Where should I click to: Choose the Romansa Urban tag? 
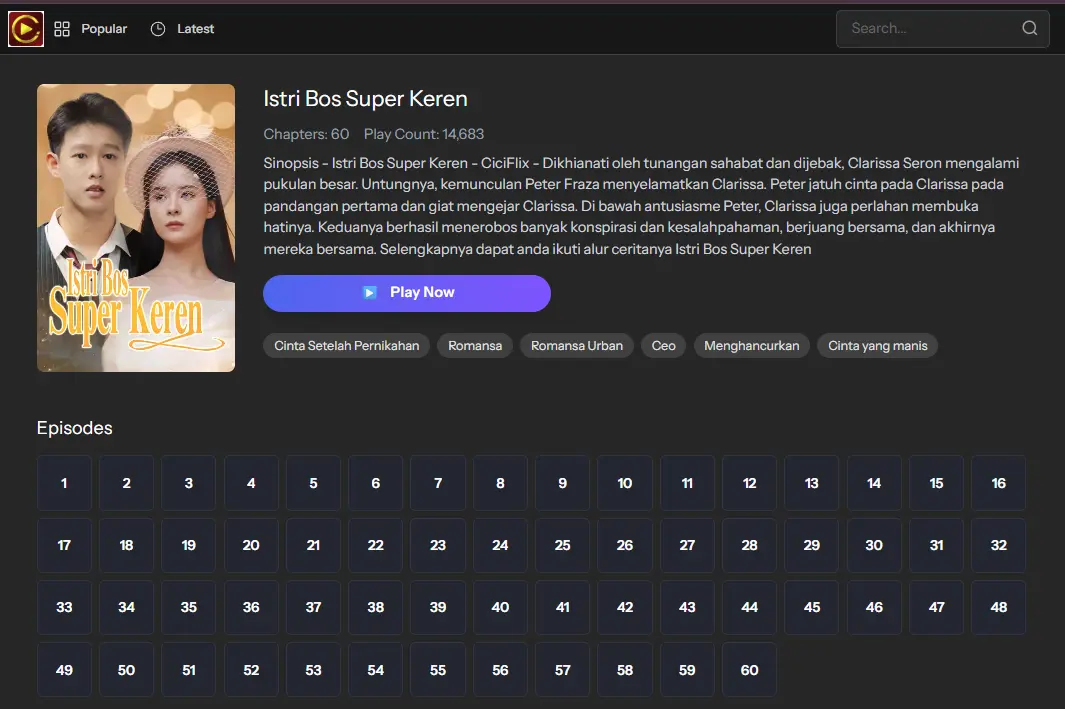pos(576,346)
